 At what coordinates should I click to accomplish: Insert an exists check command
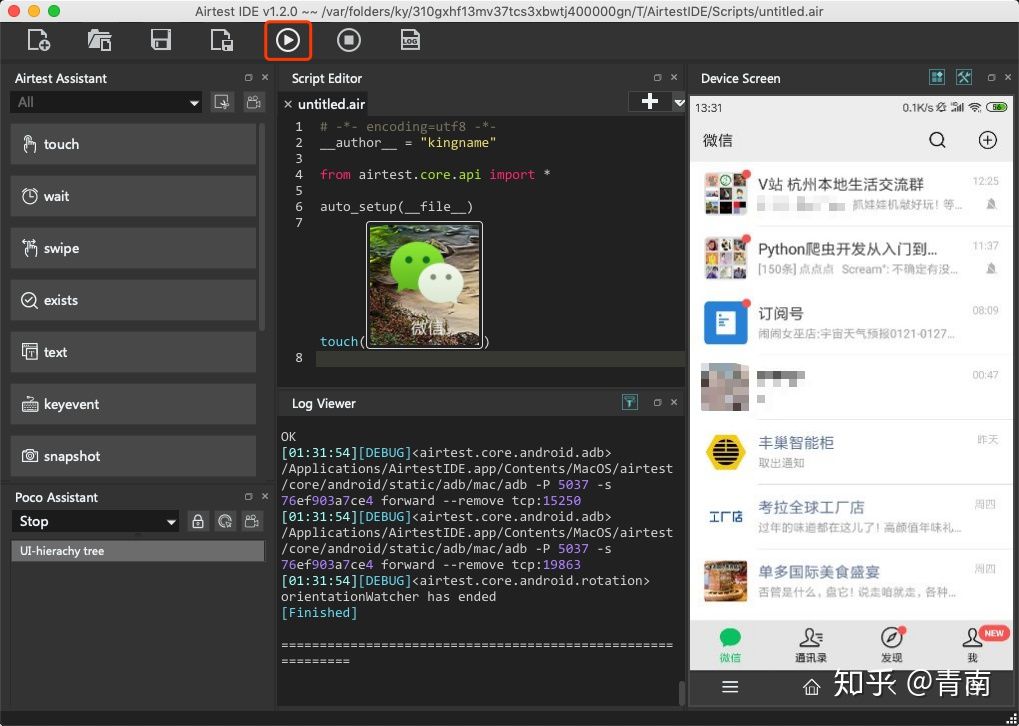[x=133, y=300]
